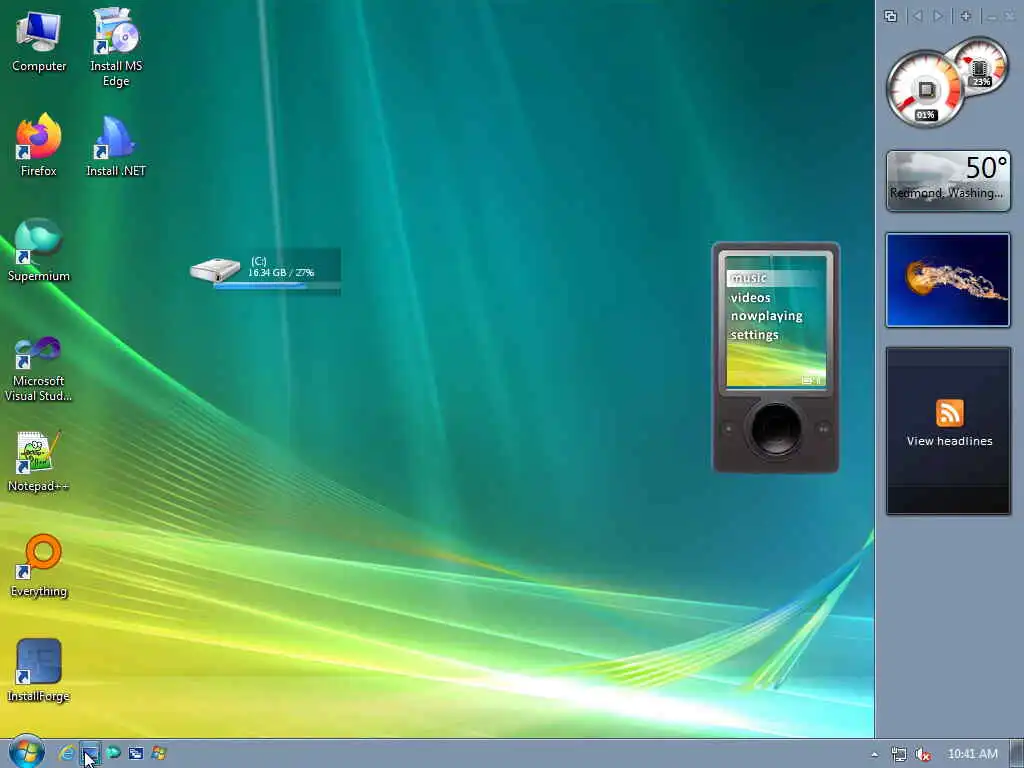The width and height of the screenshot is (1024, 768).
Task: Go to next sidebar gadgets page
Action: 938,16
